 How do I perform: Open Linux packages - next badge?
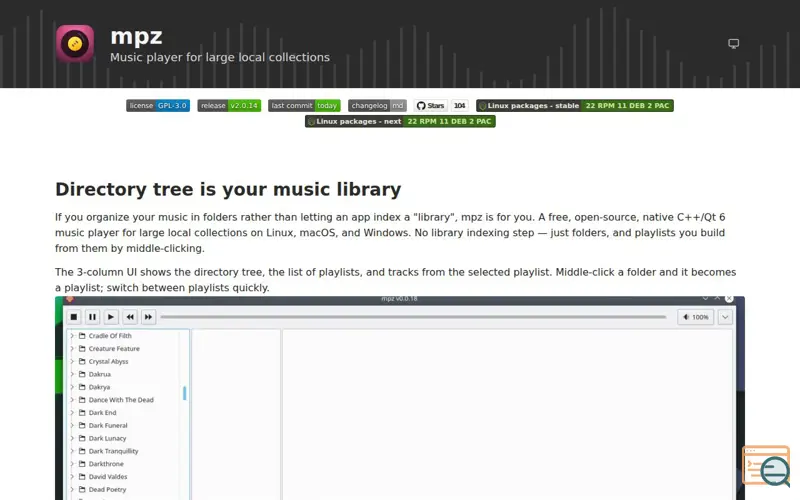pos(400,121)
